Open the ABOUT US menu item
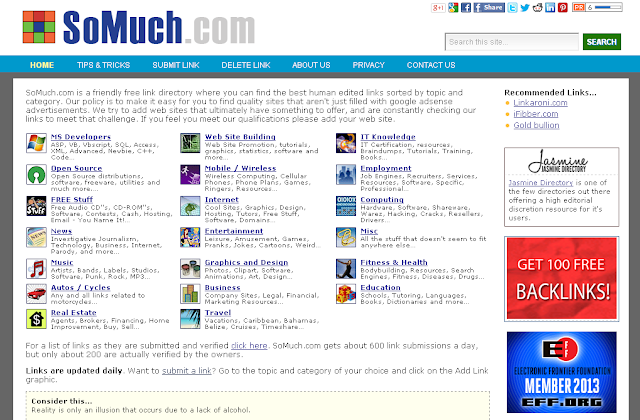This screenshot has width=640, height=420. coord(311,65)
